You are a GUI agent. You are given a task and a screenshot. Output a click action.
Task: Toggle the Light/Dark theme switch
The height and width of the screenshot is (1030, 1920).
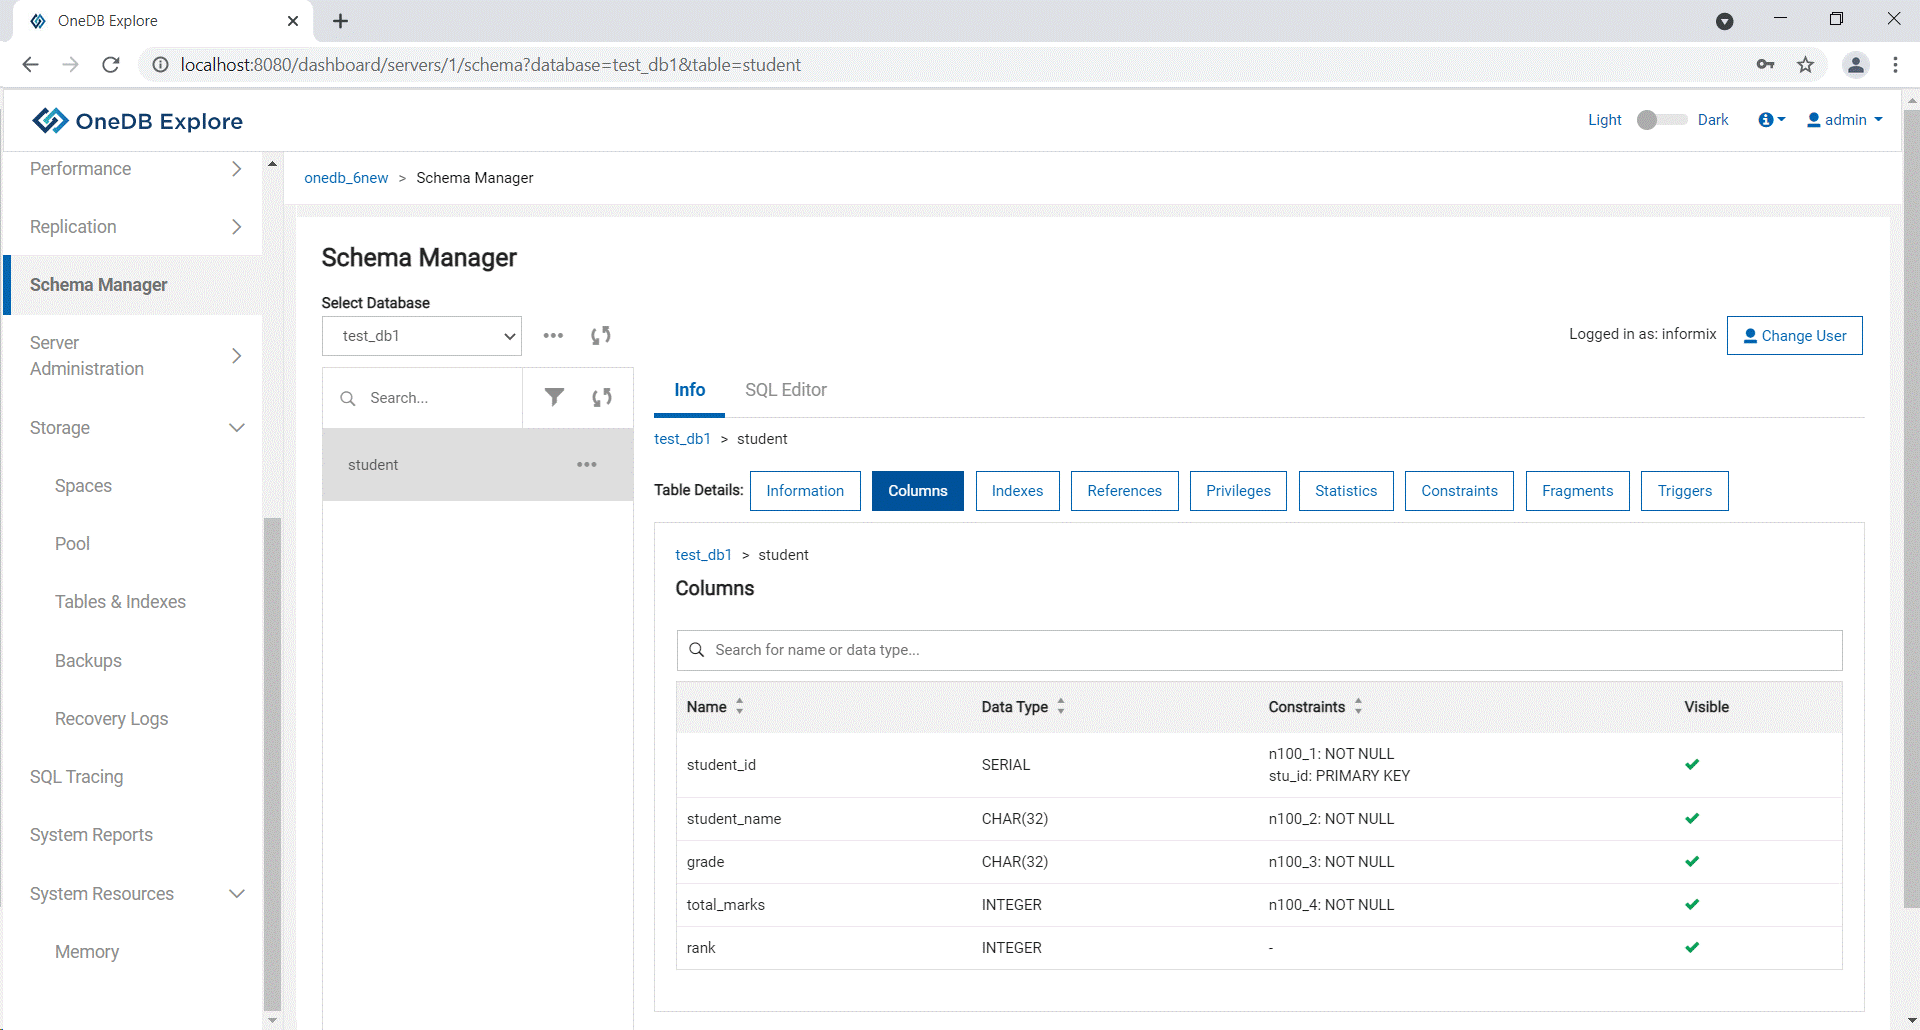click(1660, 120)
